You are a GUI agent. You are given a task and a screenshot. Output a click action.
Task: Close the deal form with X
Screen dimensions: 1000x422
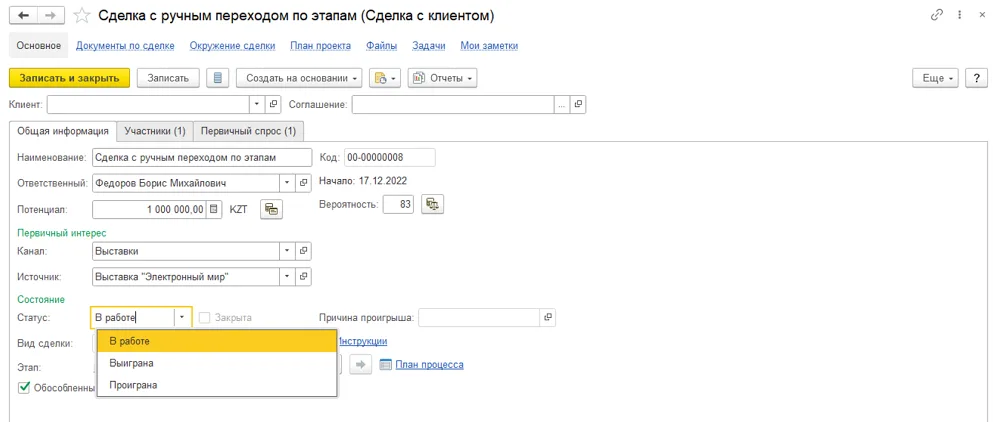pyautogui.click(x=982, y=15)
